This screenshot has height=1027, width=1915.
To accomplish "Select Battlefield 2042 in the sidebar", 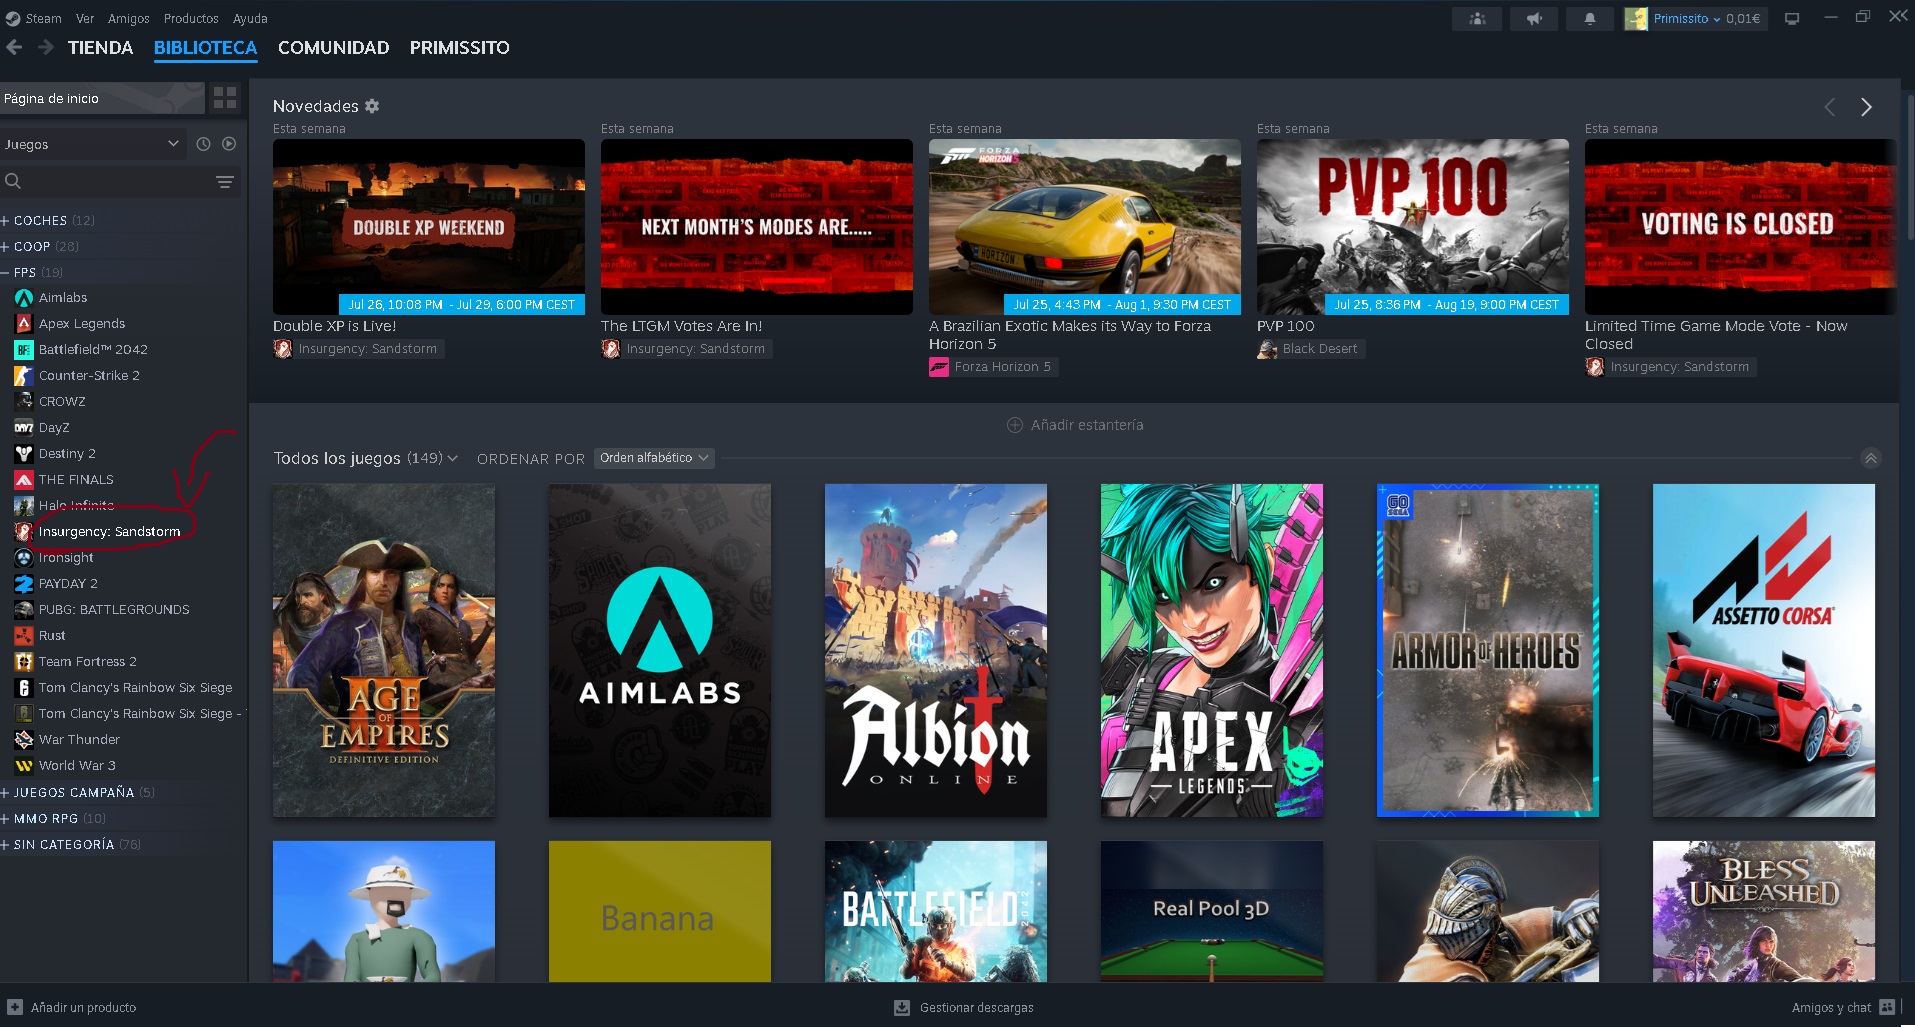I will [x=93, y=350].
